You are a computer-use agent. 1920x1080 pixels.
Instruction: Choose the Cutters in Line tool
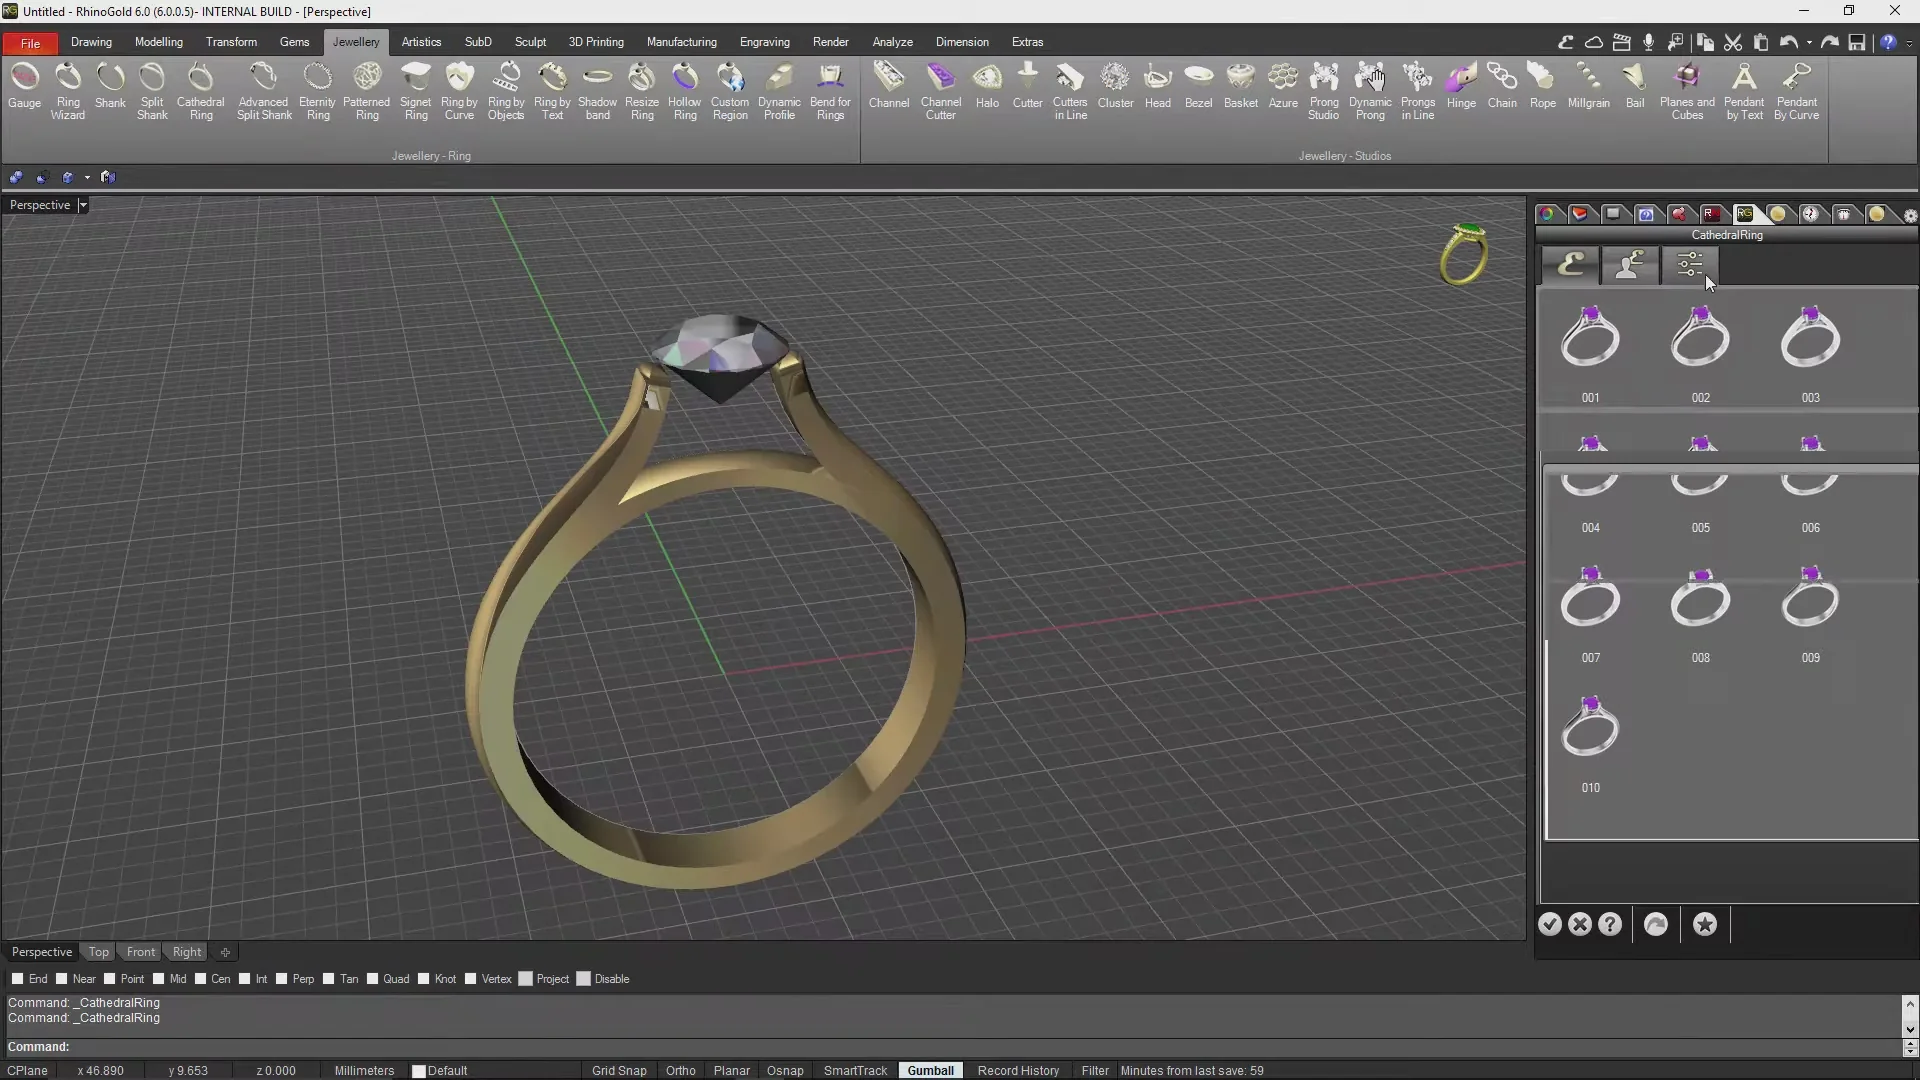click(1070, 91)
